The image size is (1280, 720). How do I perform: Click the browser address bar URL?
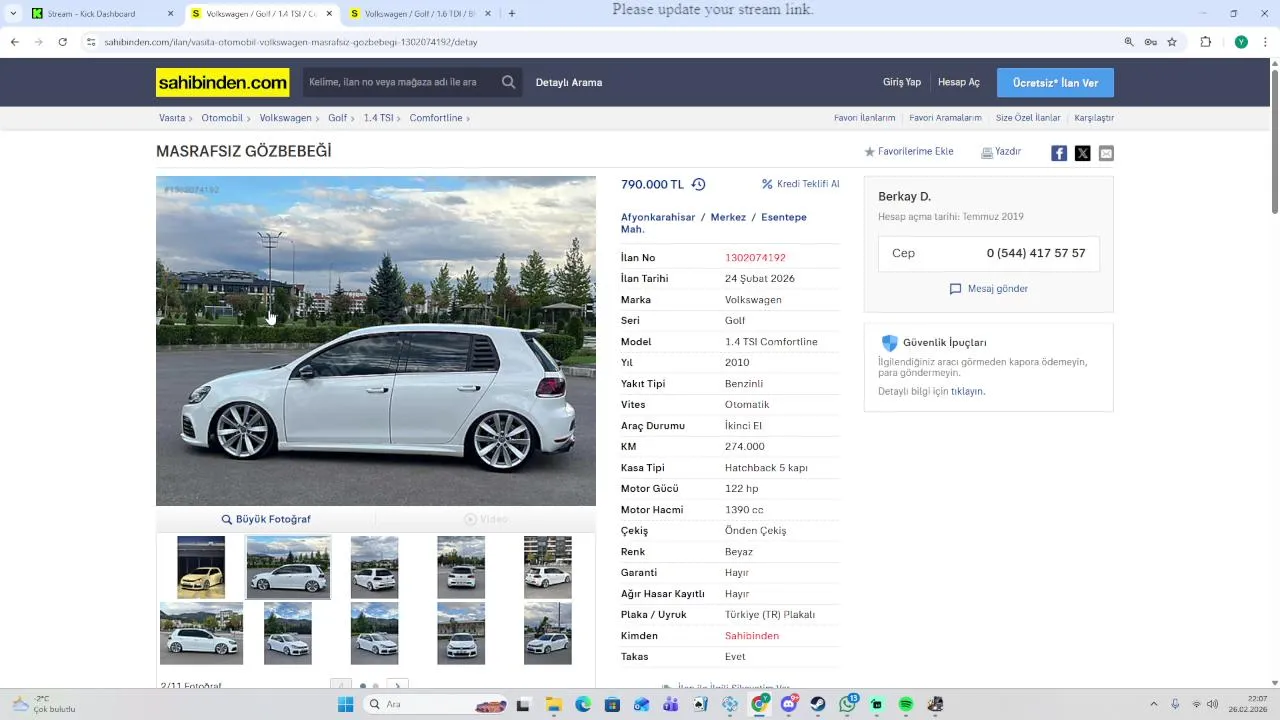290,42
